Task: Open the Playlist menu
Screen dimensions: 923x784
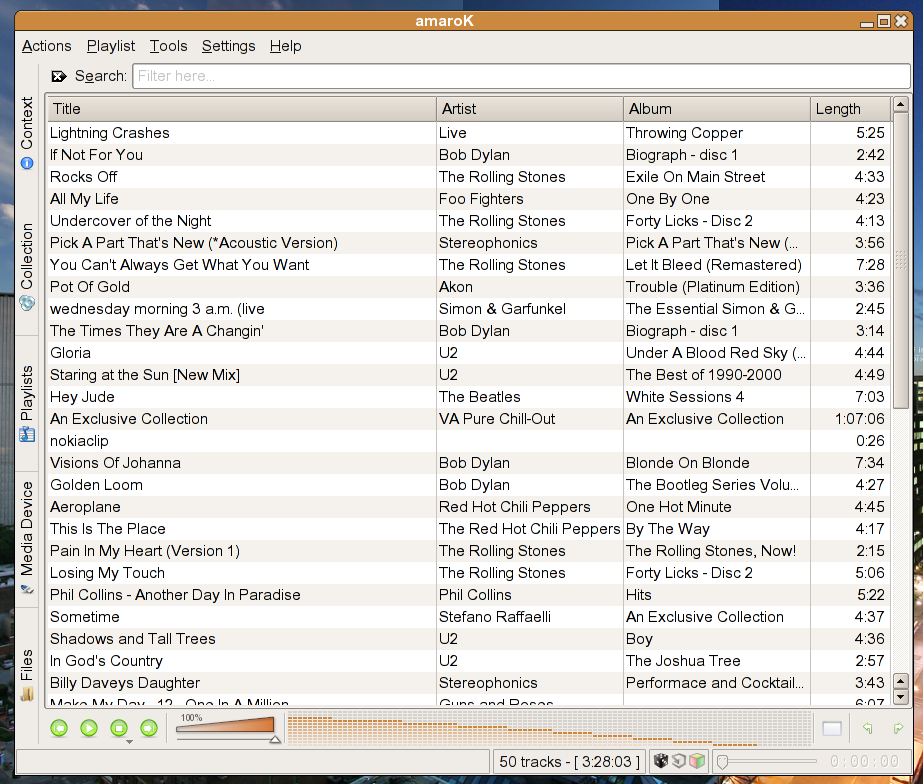Action: [111, 46]
